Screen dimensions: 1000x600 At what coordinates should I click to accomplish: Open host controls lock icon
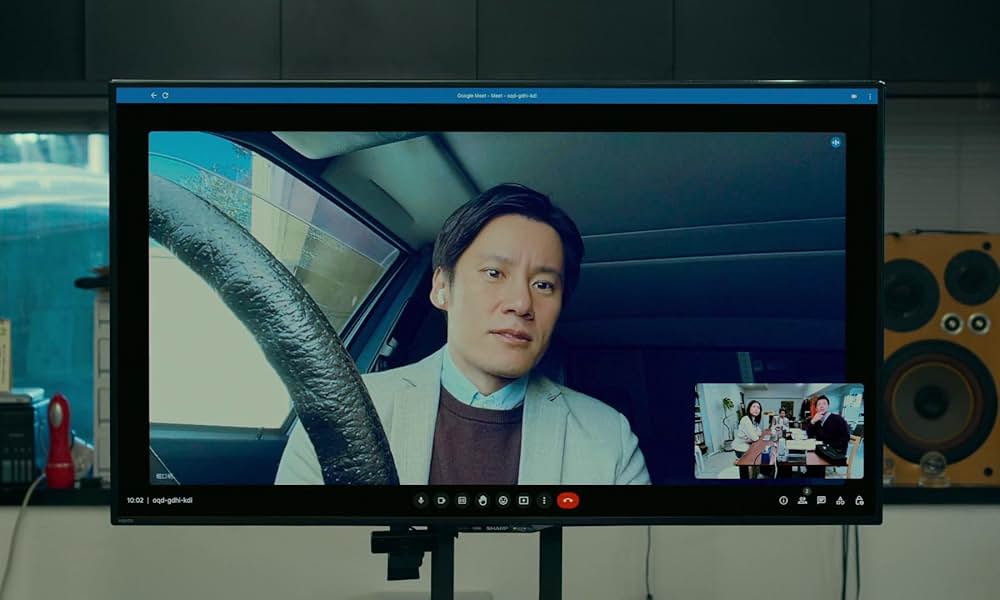859,500
